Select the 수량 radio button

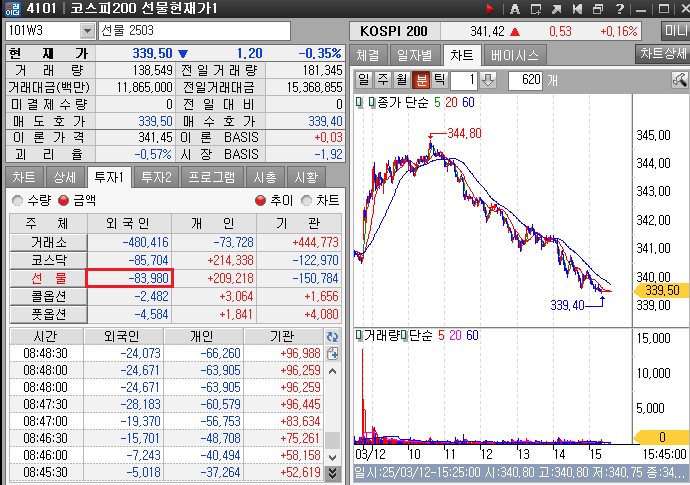[18, 201]
